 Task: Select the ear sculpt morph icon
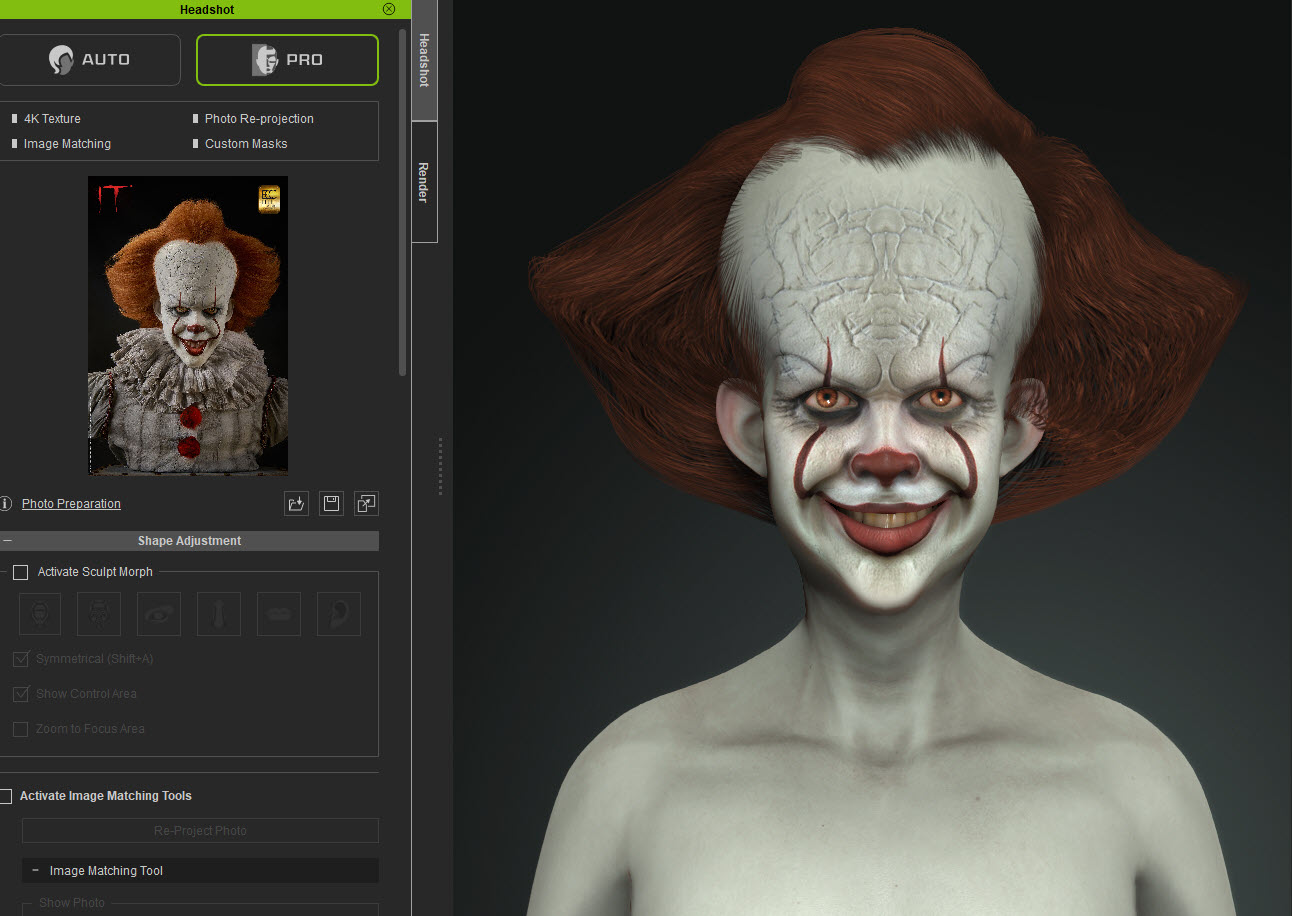[x=339, y=614]
